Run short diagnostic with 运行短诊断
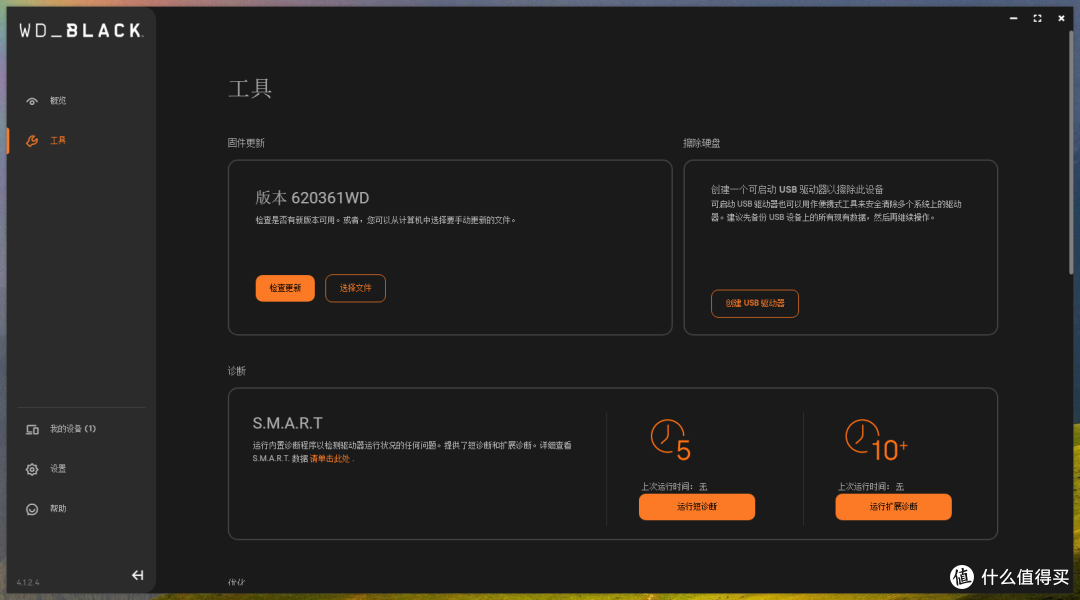Image resolution: width=1080 pixels, height=600 pixels. pos(697,506)
